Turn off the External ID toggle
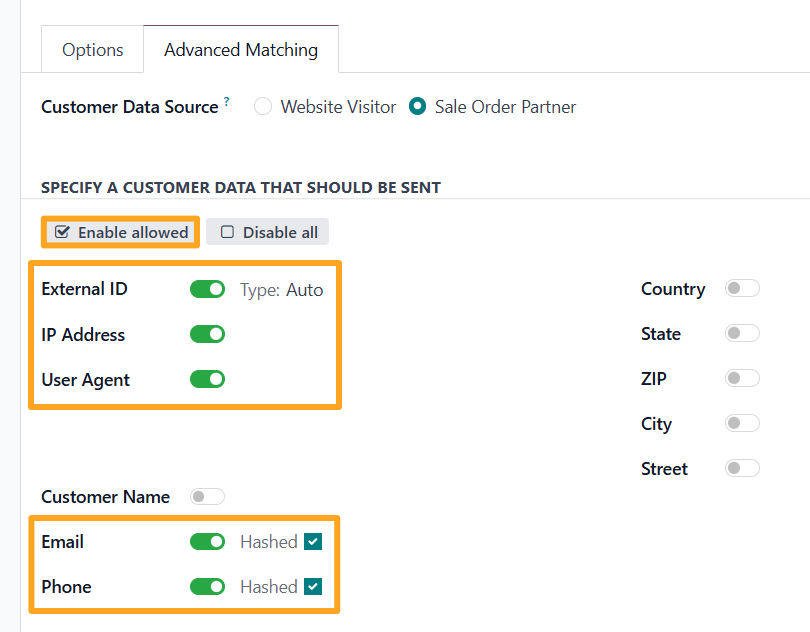The width and height of the screenshot is (810, 632). pyautogui.click(x=207, y=289)
